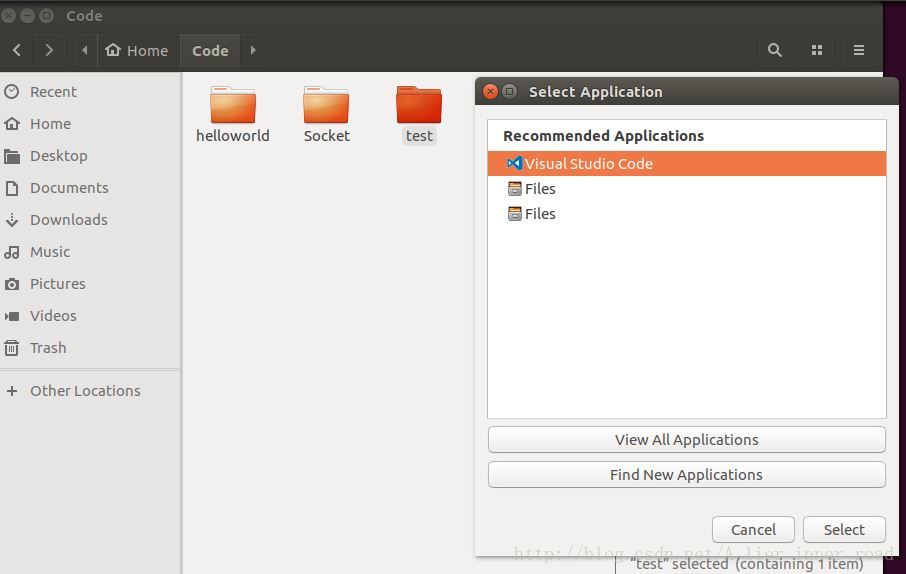Click the Desktop folder icon in sidebar
Screen dimensions: 906x574
tap(12, 156)
